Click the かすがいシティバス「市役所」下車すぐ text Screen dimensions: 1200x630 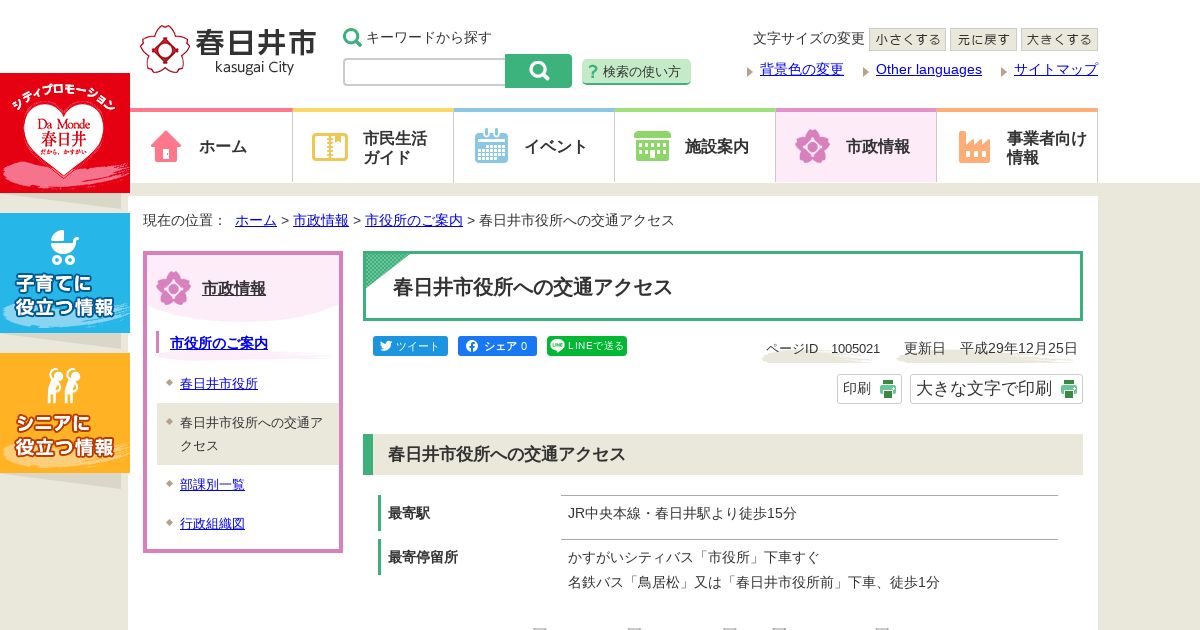click(x=693, y=557)
